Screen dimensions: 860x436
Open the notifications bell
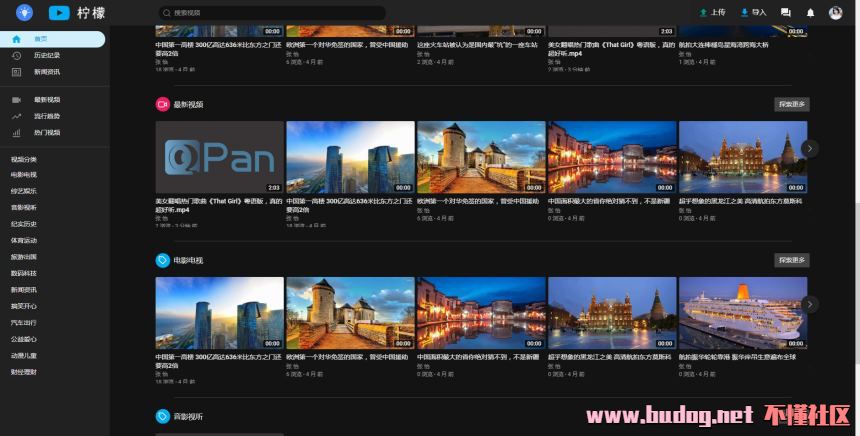click(810, 13)
